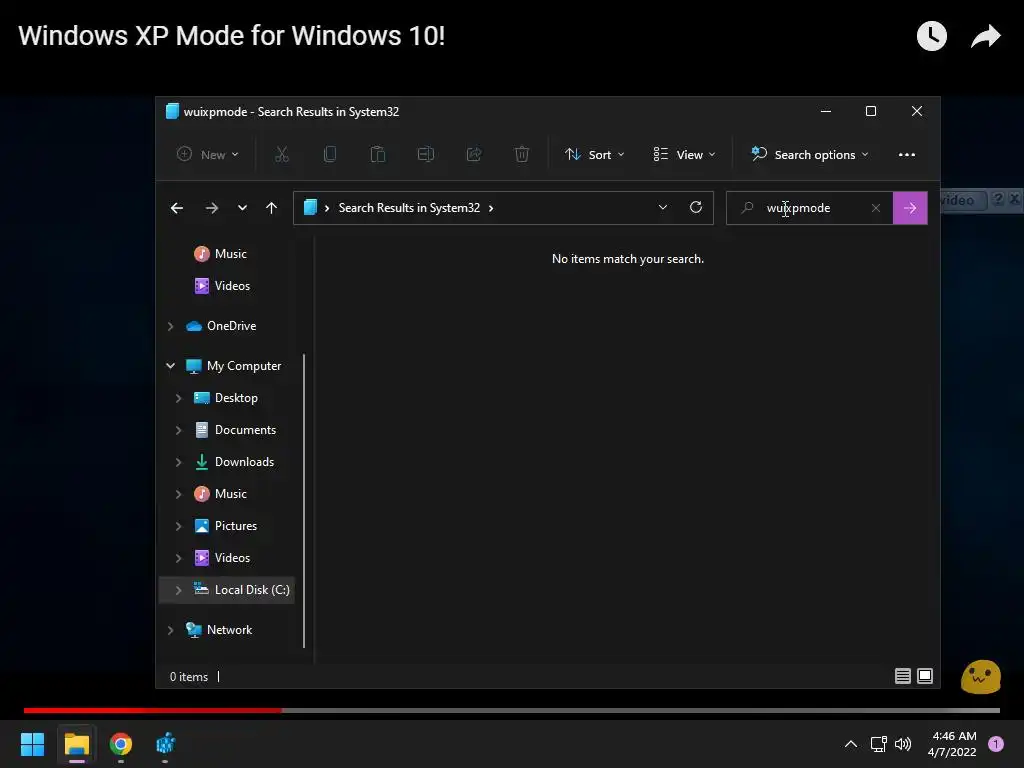This screenshot has height=768, width=1024.
Task: Click the Share icon in toolbar
Action: (474, 155)
